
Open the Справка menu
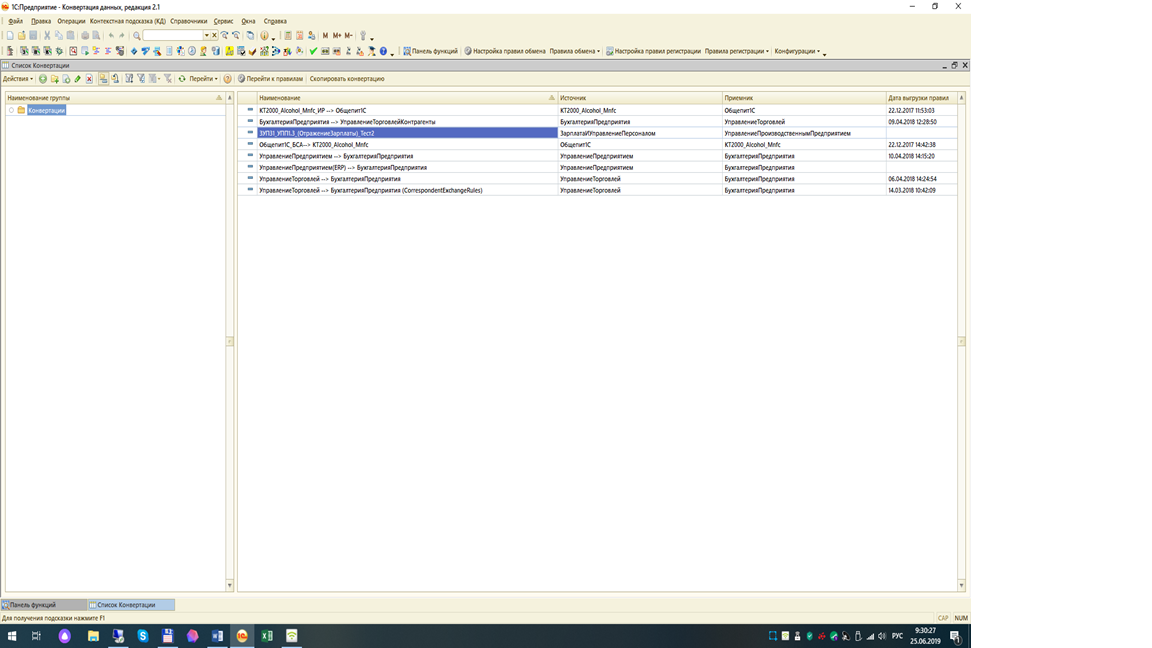pyautogui.click(x=275, y=21)
